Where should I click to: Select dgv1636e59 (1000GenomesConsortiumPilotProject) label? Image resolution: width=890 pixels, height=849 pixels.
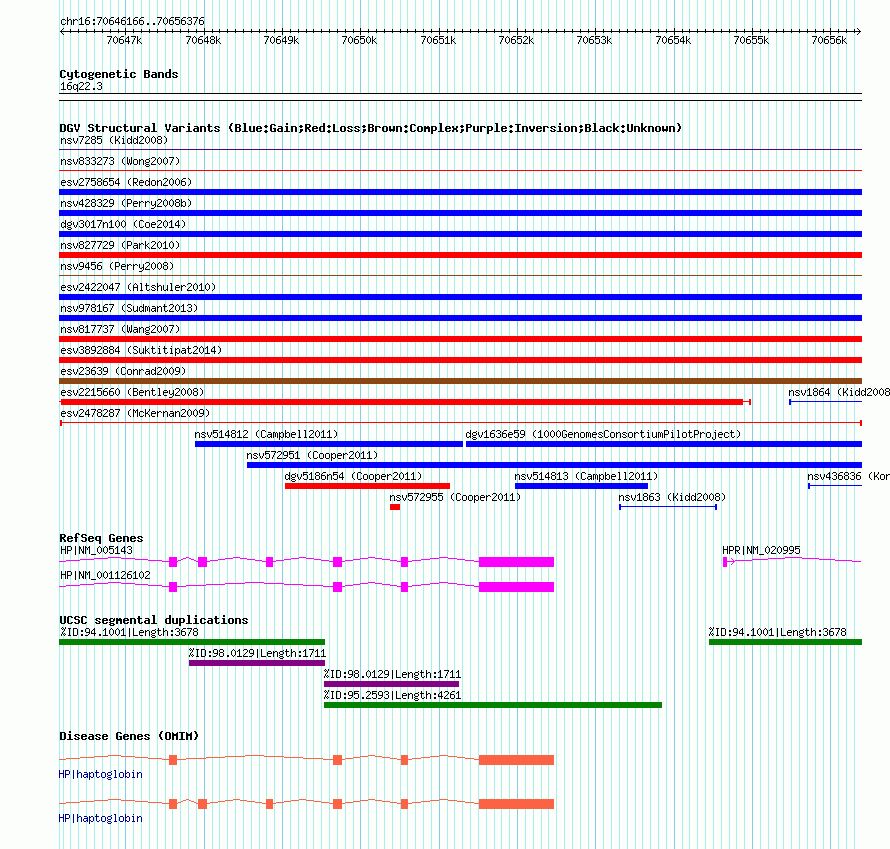(603, 434)
